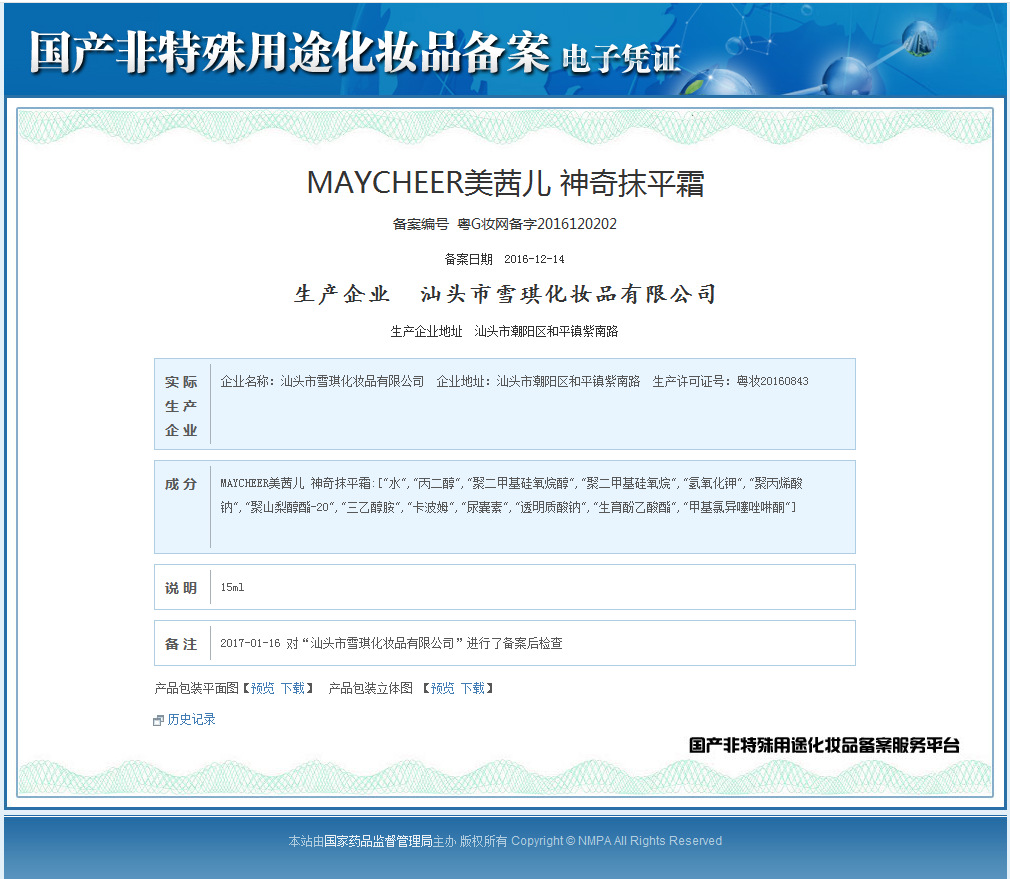Click the product title MAYCHEER美茜儿 神奇抹平霜
This screenshot has width=1010, height=879.
(506, 183)
